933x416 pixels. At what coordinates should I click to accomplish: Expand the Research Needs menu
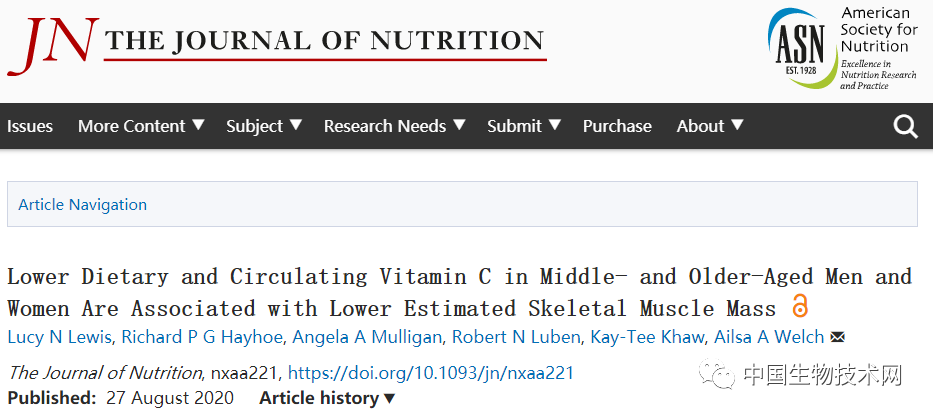click(394, 126)
